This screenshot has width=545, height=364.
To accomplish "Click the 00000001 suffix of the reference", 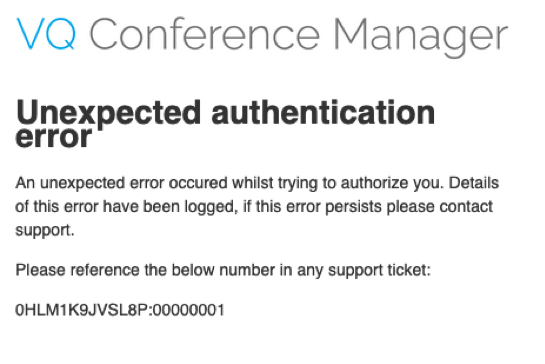I will tap(188, 310).
